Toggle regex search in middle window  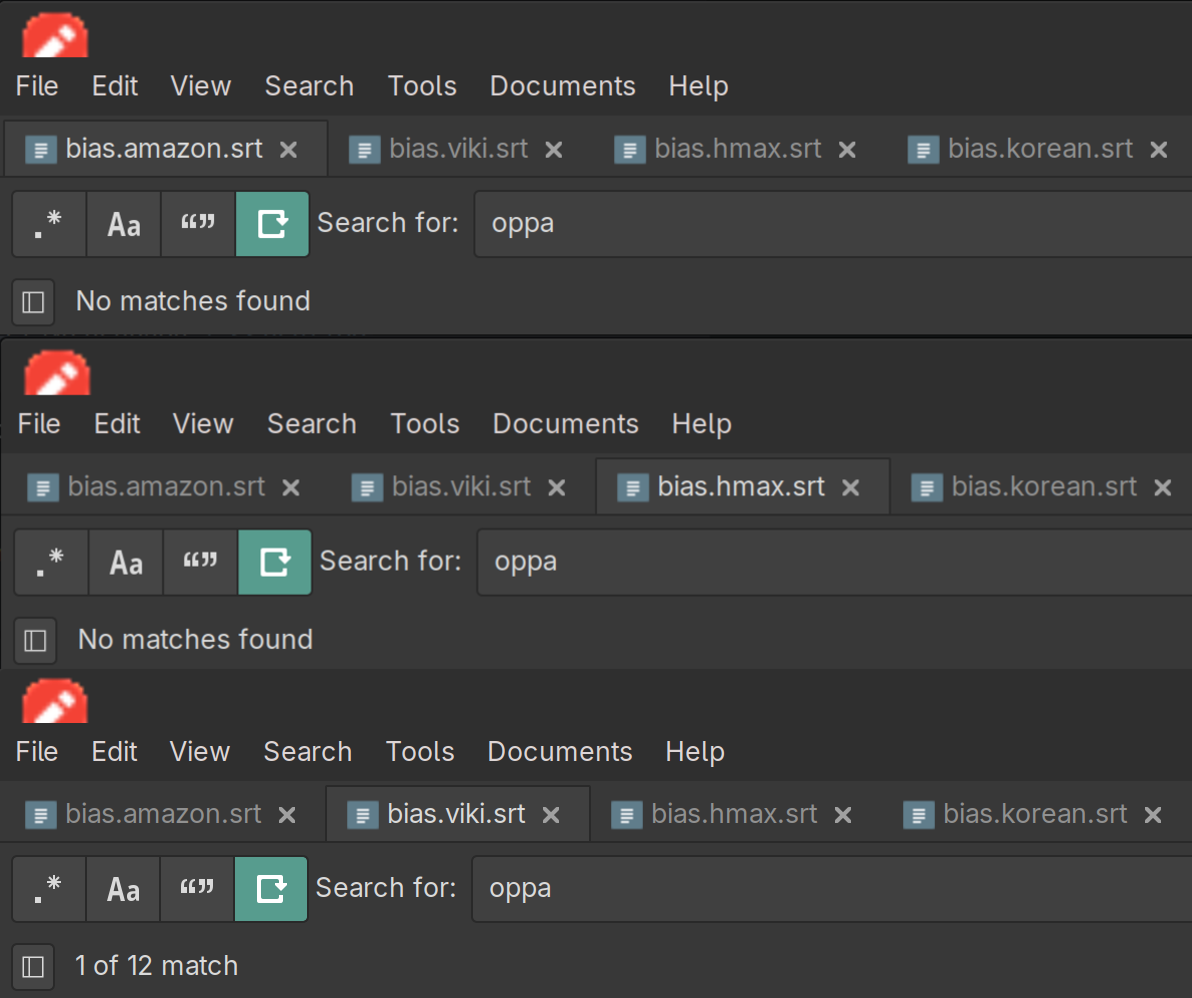(x=52, y=562)
